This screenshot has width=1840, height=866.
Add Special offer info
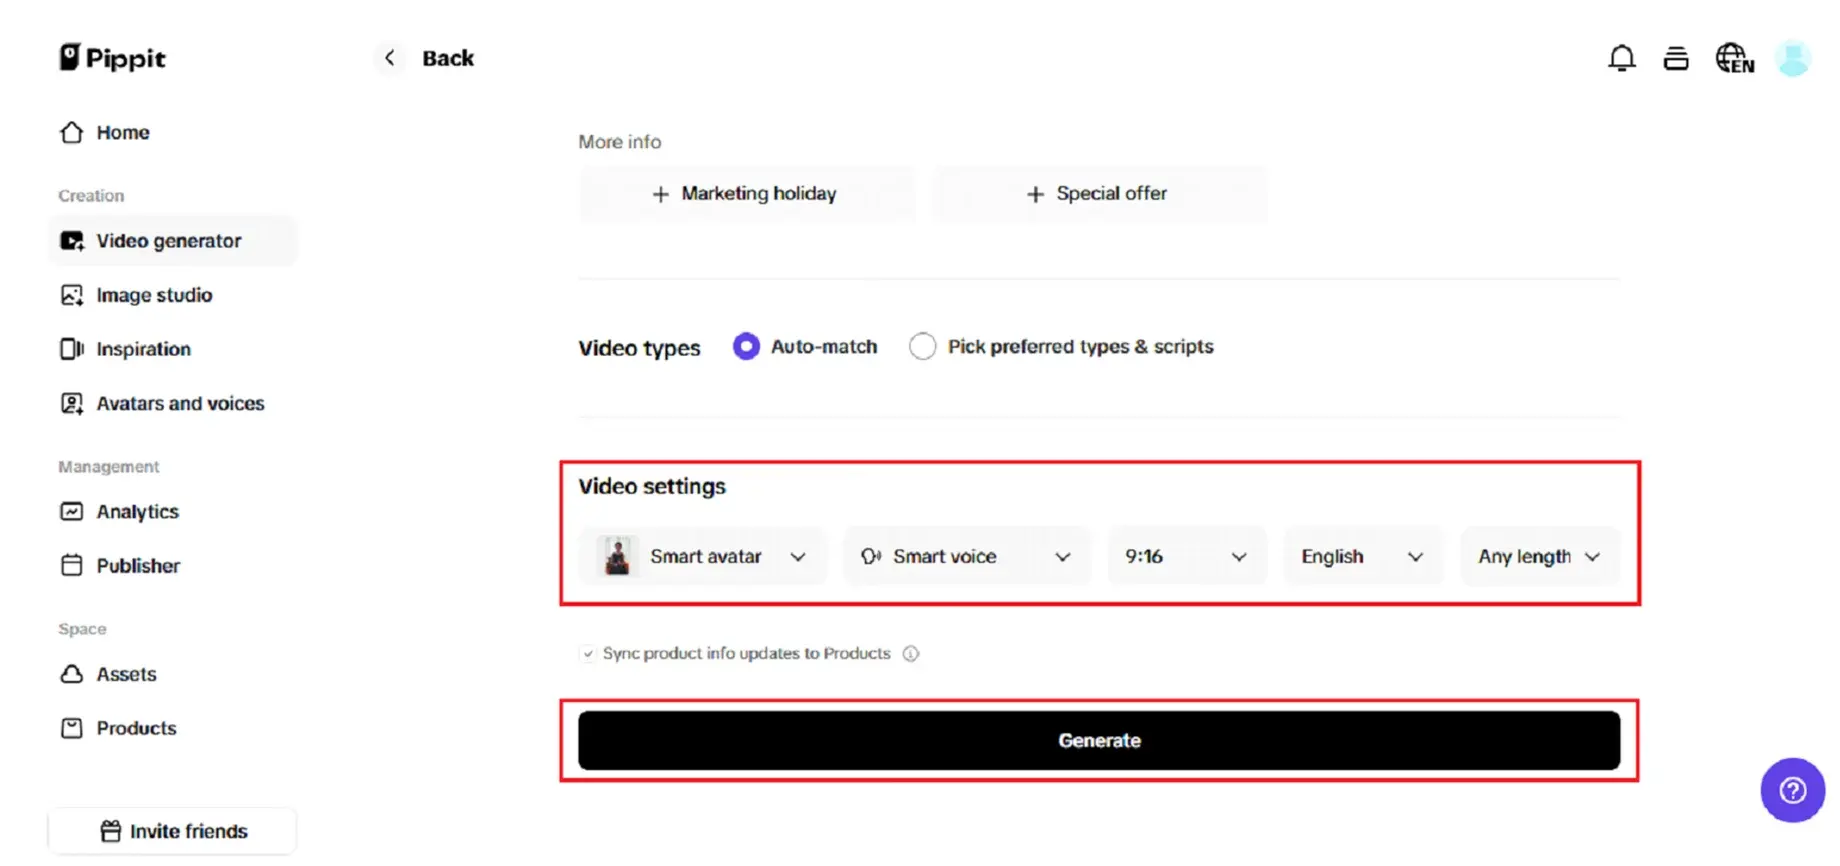coord(1099,194)
